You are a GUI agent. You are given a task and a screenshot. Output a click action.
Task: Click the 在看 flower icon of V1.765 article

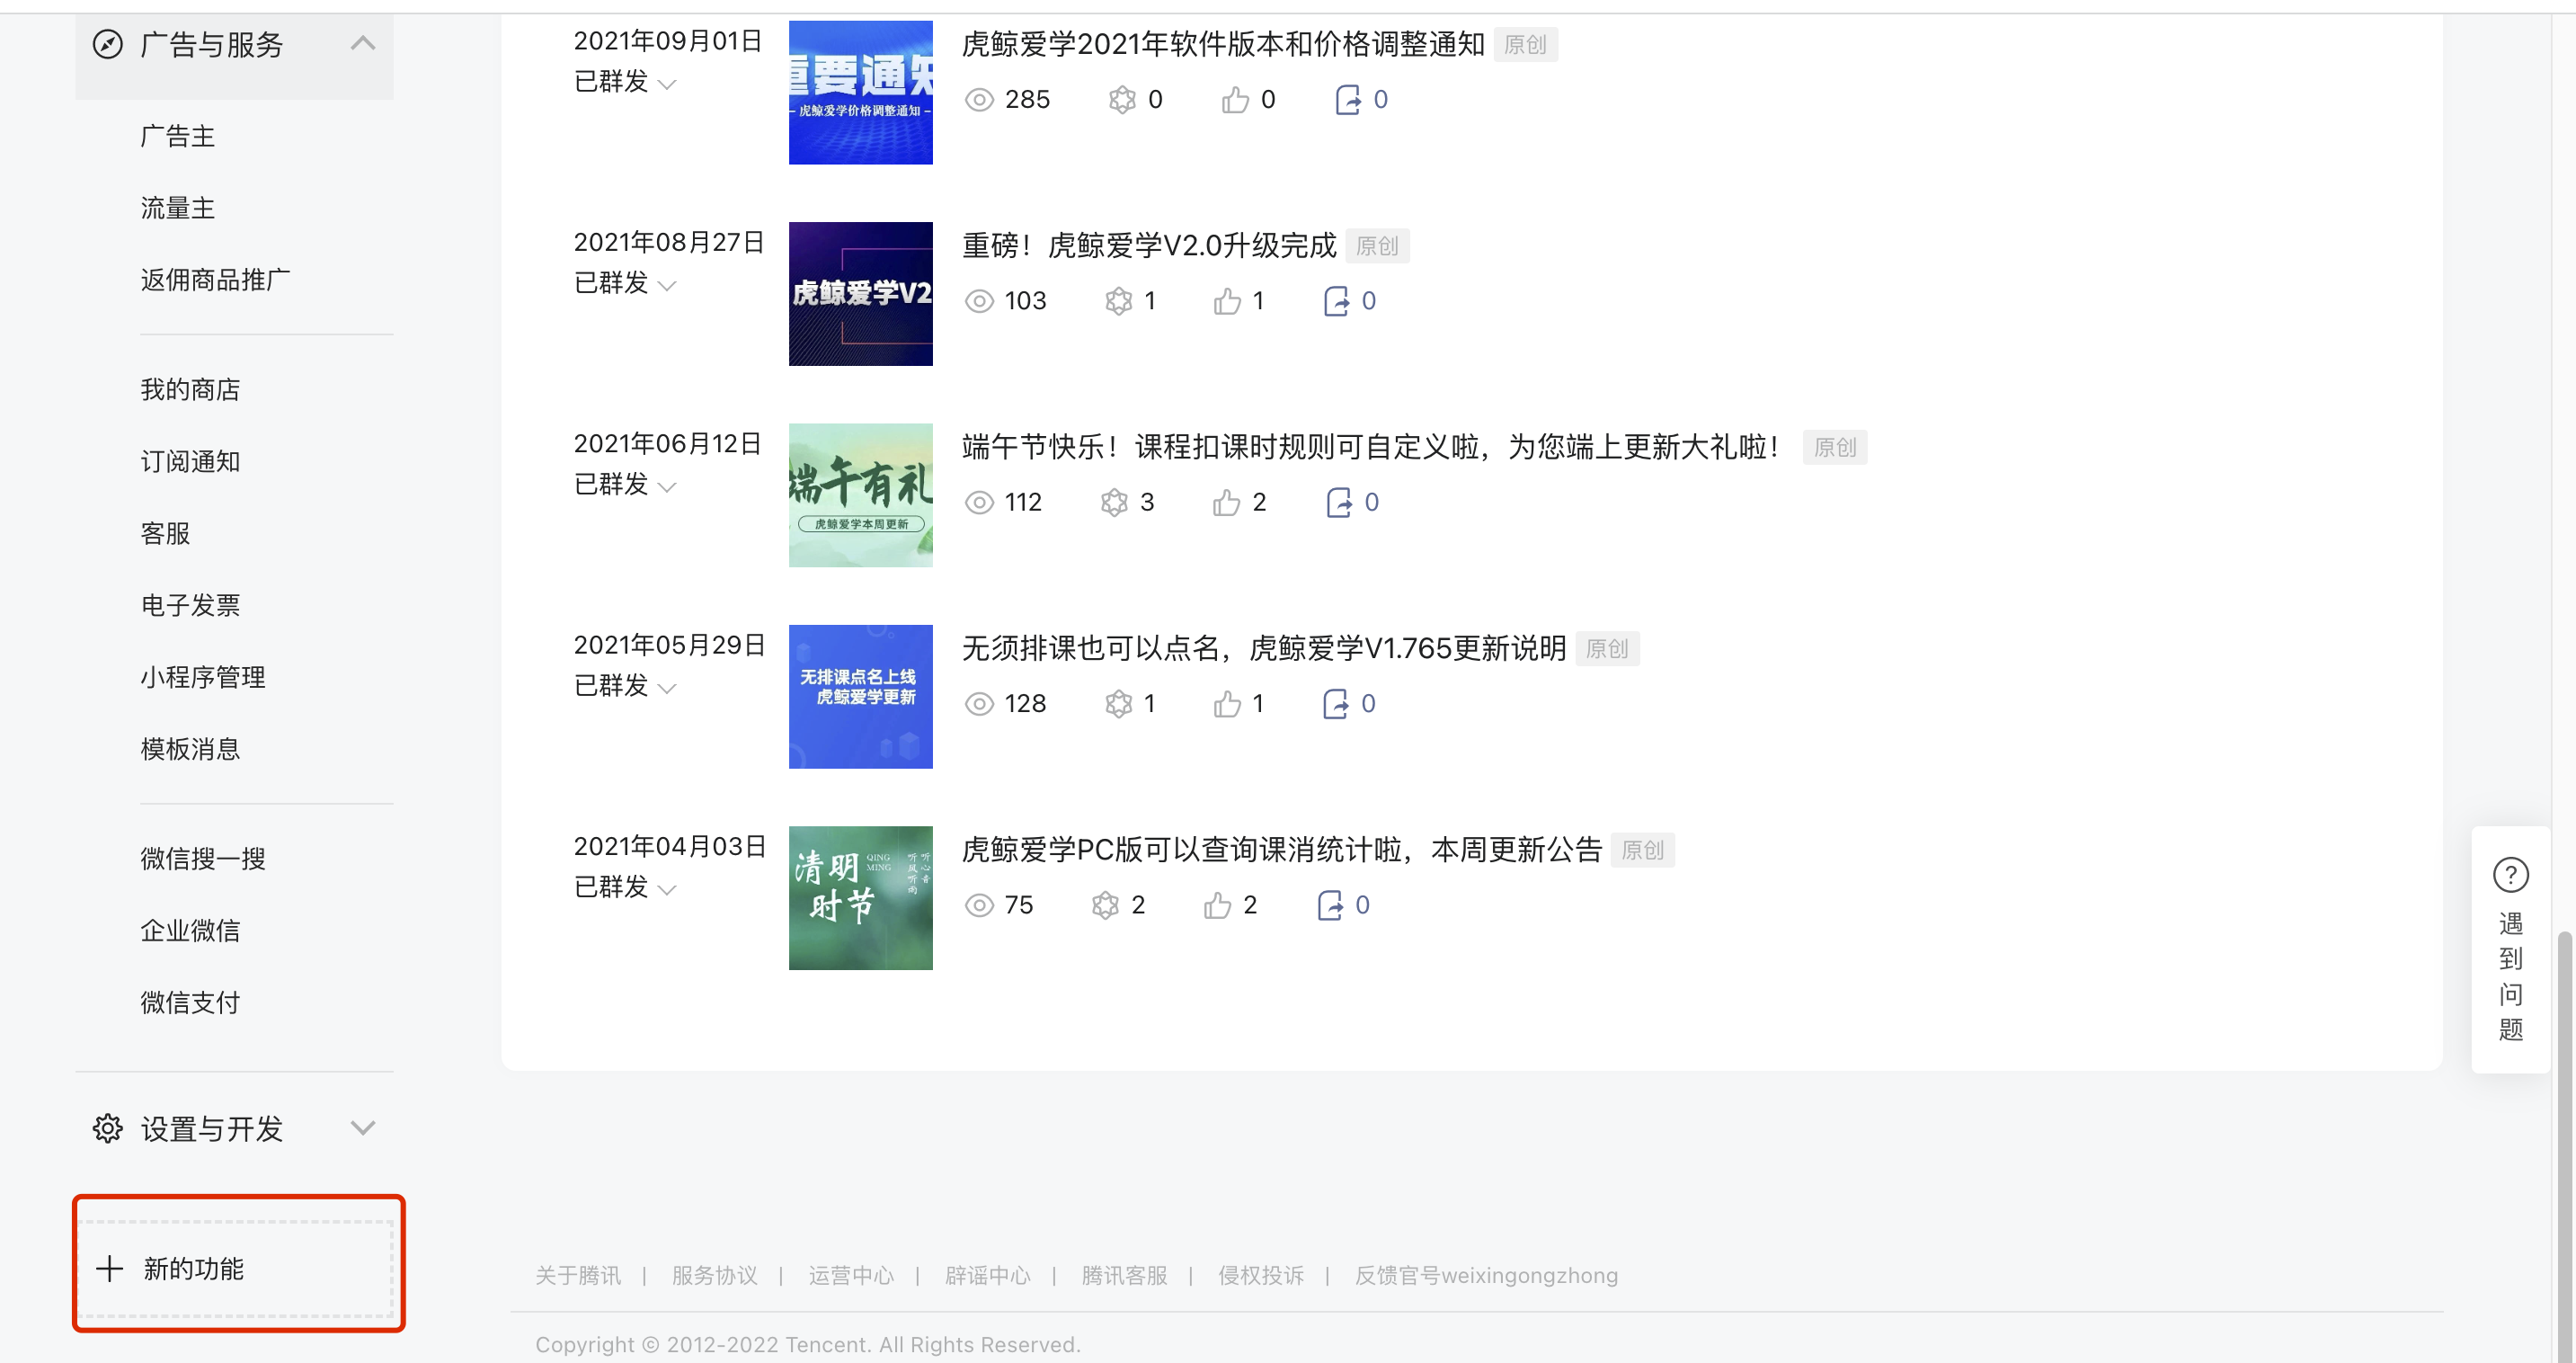tap(1119, 704)
